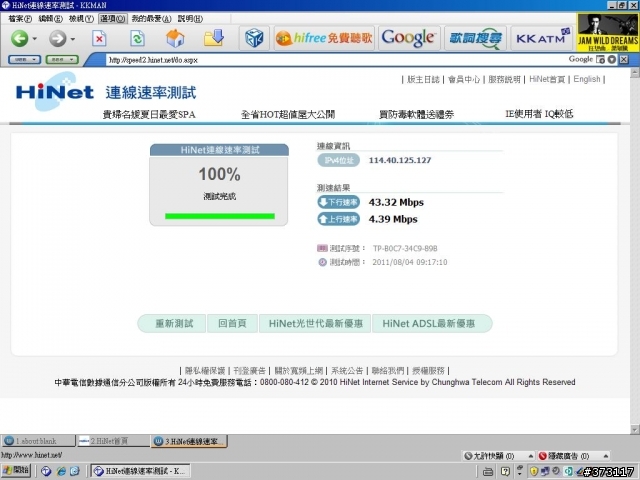
Task: Open the 貴婦名媛夏日最愛SPA ad link
Action: tap(149, 114)
